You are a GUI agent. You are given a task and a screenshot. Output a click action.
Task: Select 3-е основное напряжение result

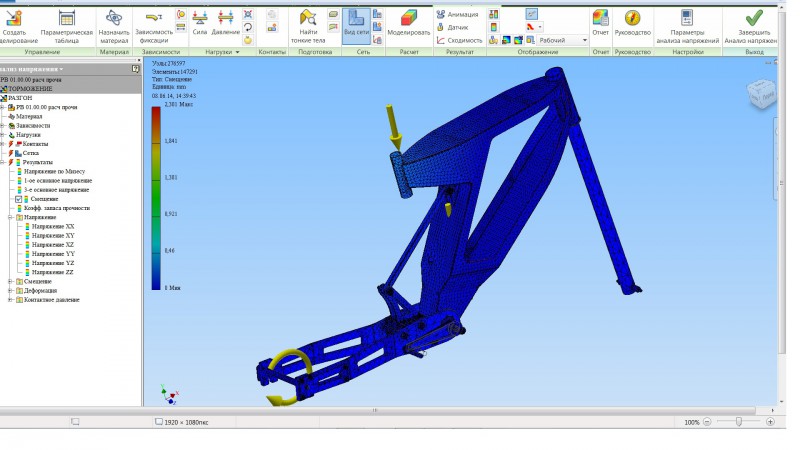tap(57, 190)
